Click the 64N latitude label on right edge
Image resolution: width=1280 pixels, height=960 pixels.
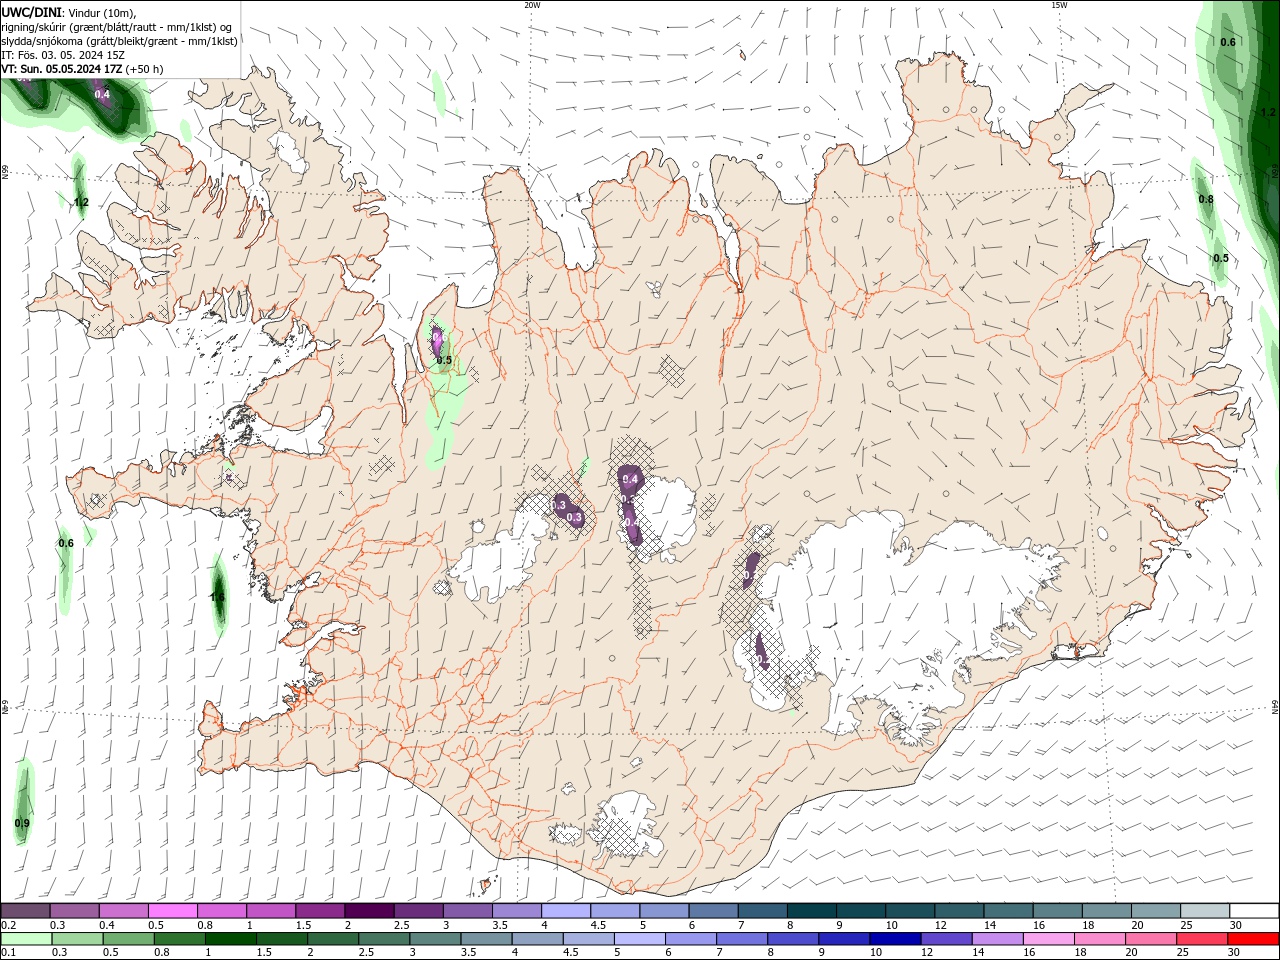(1275, 706)
